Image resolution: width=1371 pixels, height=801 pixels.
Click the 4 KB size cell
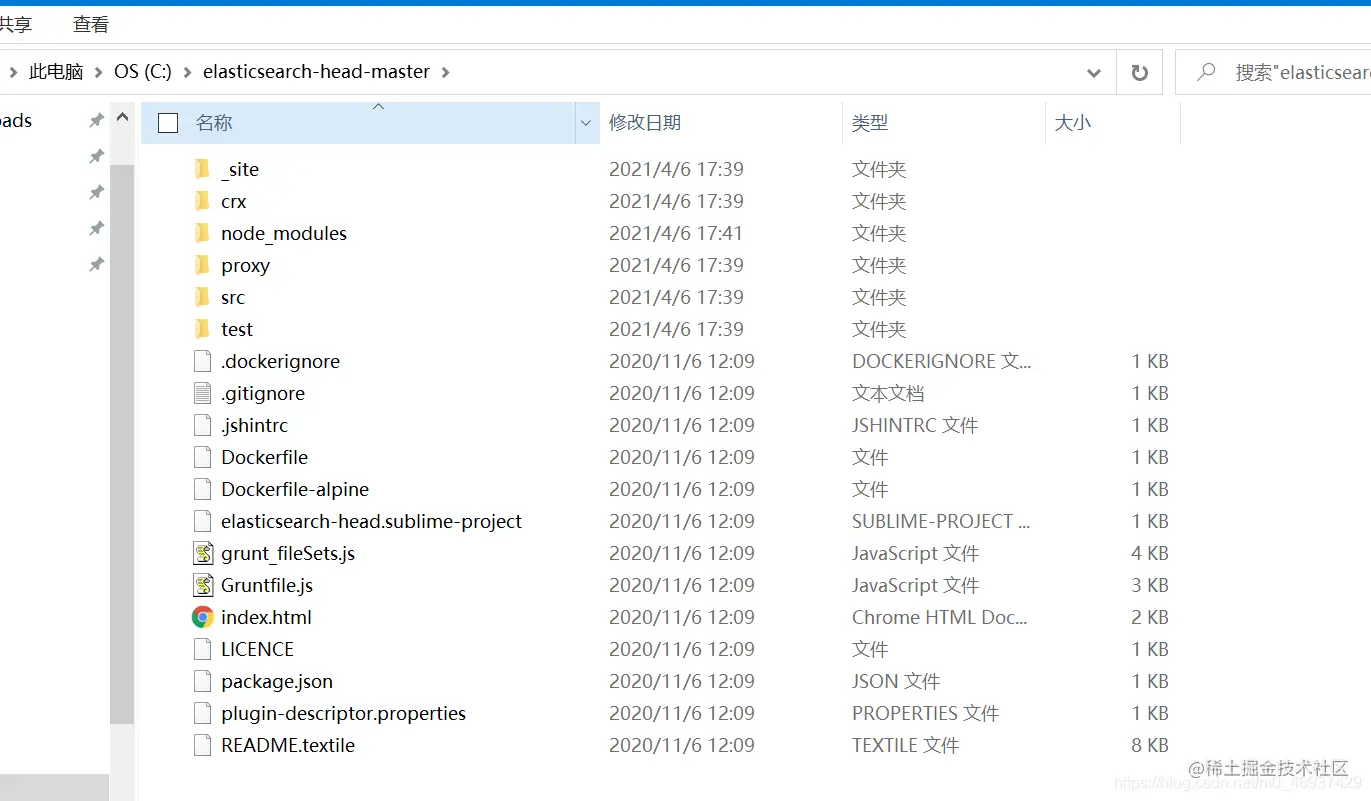click(x=1150, y=553)
